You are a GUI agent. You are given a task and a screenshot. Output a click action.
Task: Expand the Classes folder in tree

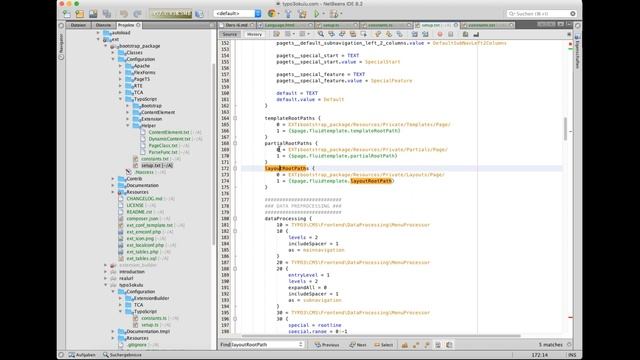(113, 53)
